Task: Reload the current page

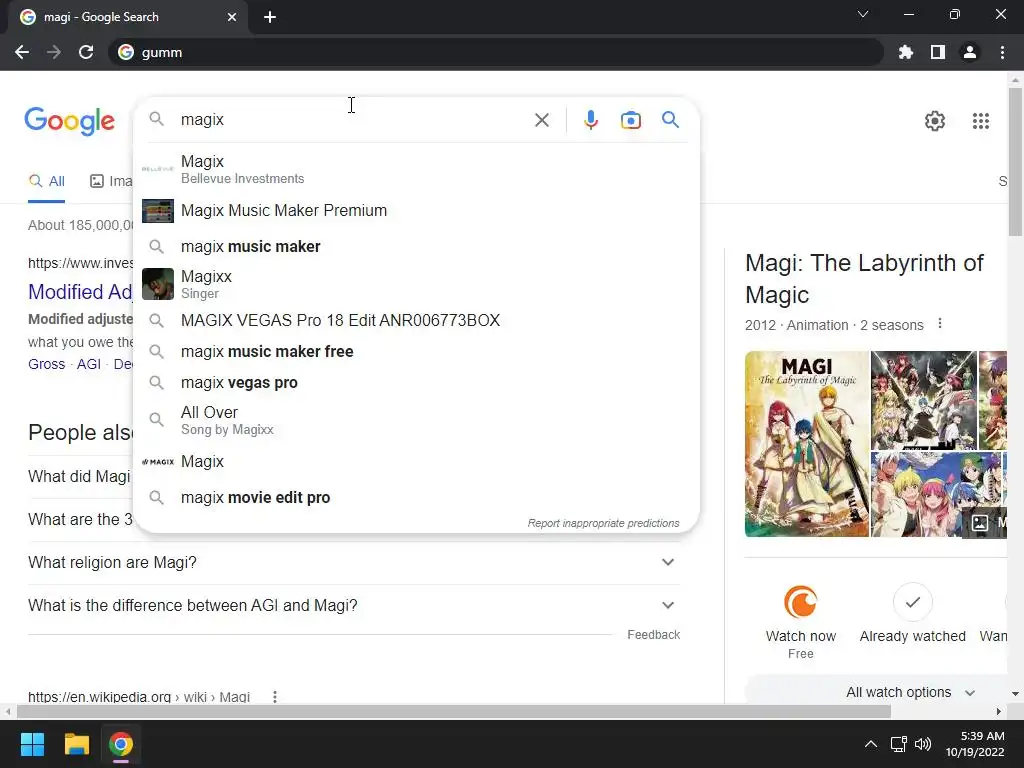Action: 86,52
